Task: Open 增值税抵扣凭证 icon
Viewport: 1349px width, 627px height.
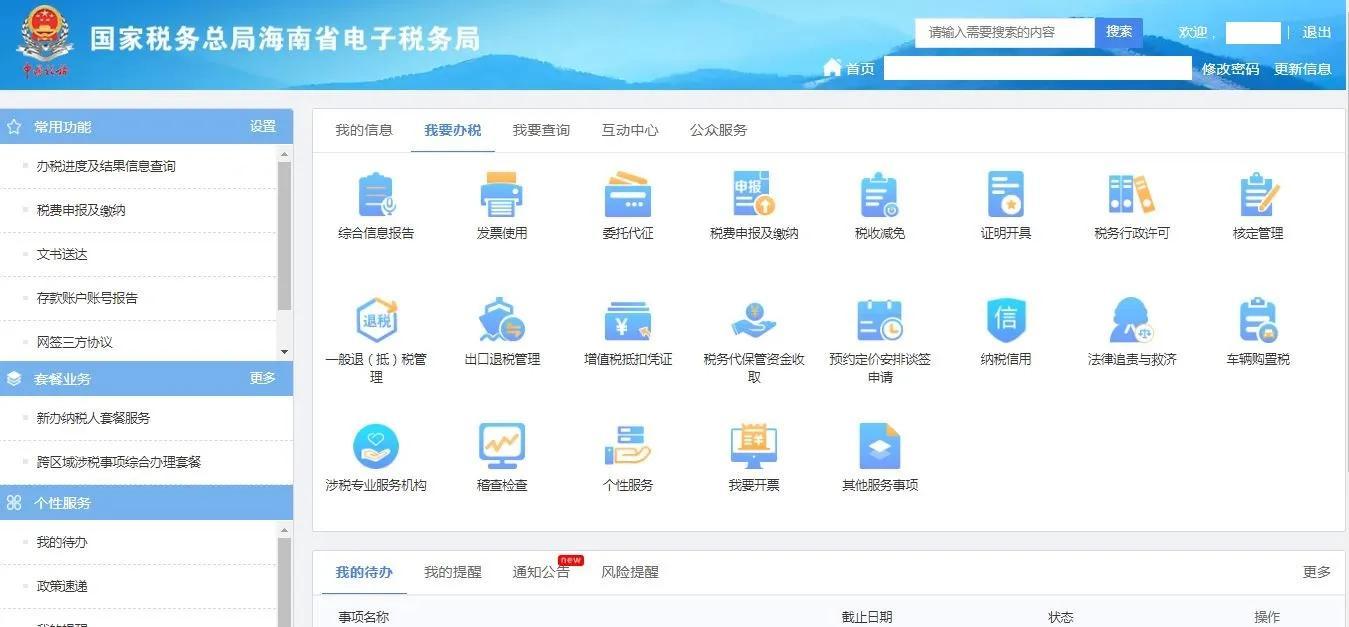Action: [628, 321]
